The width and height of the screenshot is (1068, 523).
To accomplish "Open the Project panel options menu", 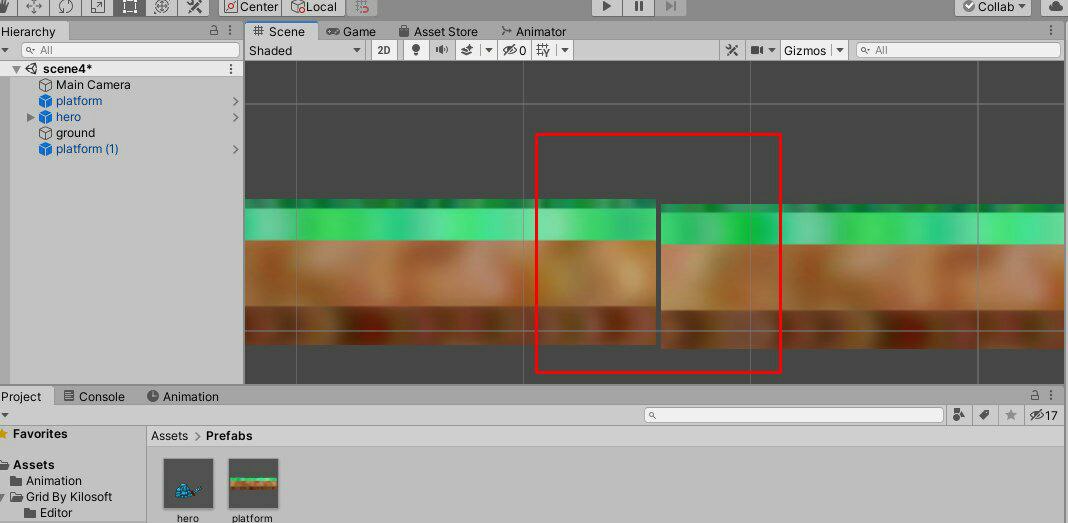I will pos(1052,396).
